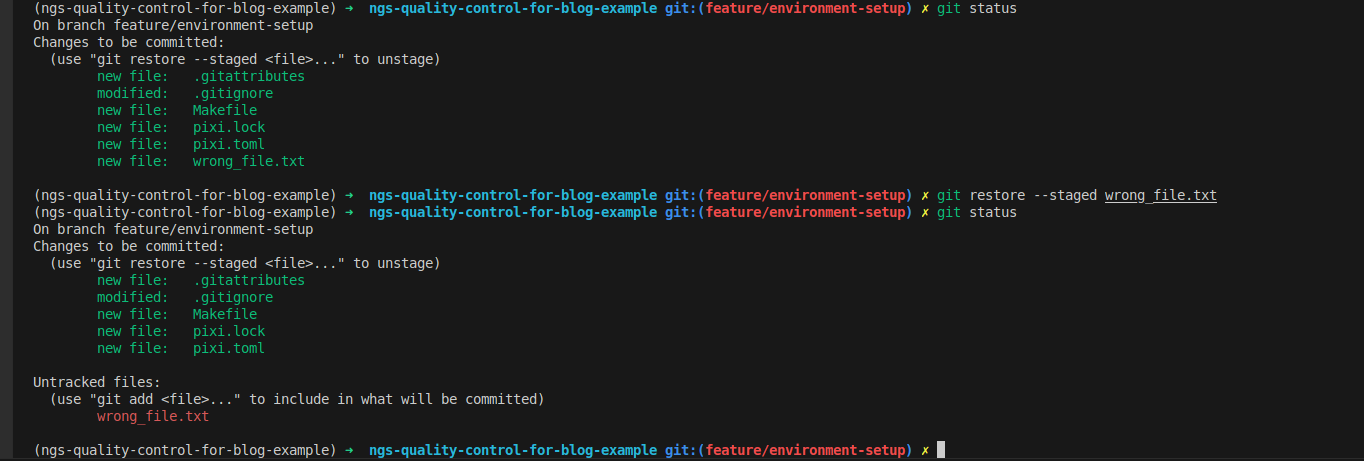The image size is (1364, 461).
Task: Click pixi.toml in the first git status output
Action: (x=229, y=144)
